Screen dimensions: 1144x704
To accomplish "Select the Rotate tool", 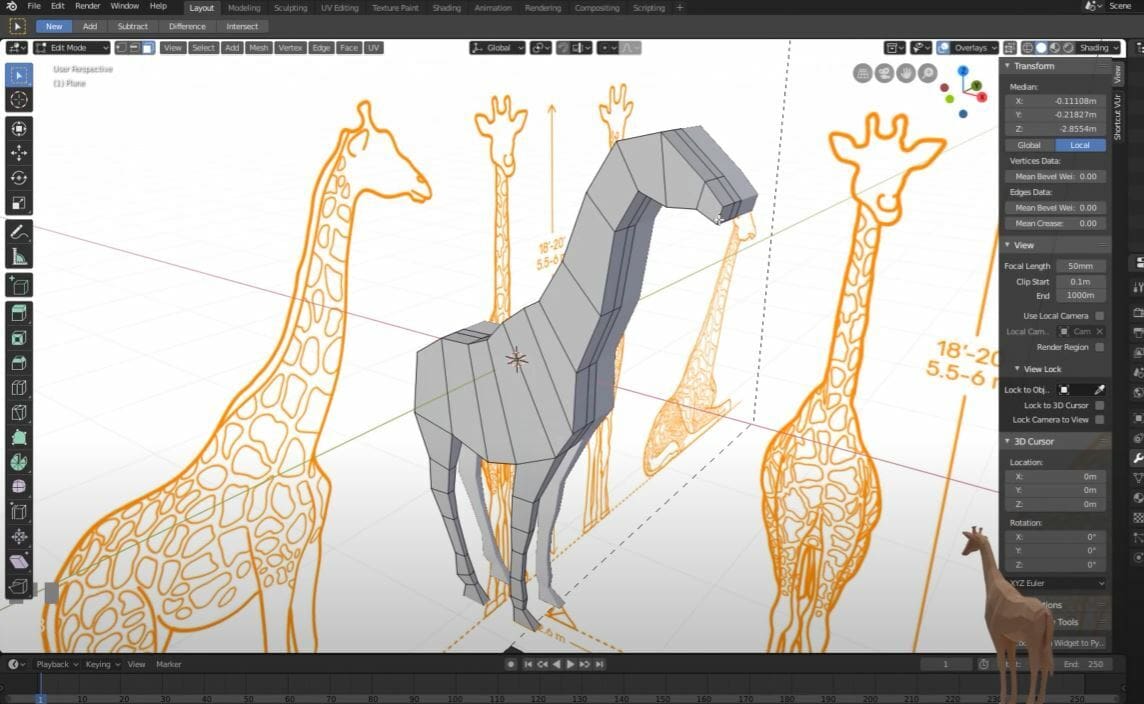I will (x=19, y=178).
